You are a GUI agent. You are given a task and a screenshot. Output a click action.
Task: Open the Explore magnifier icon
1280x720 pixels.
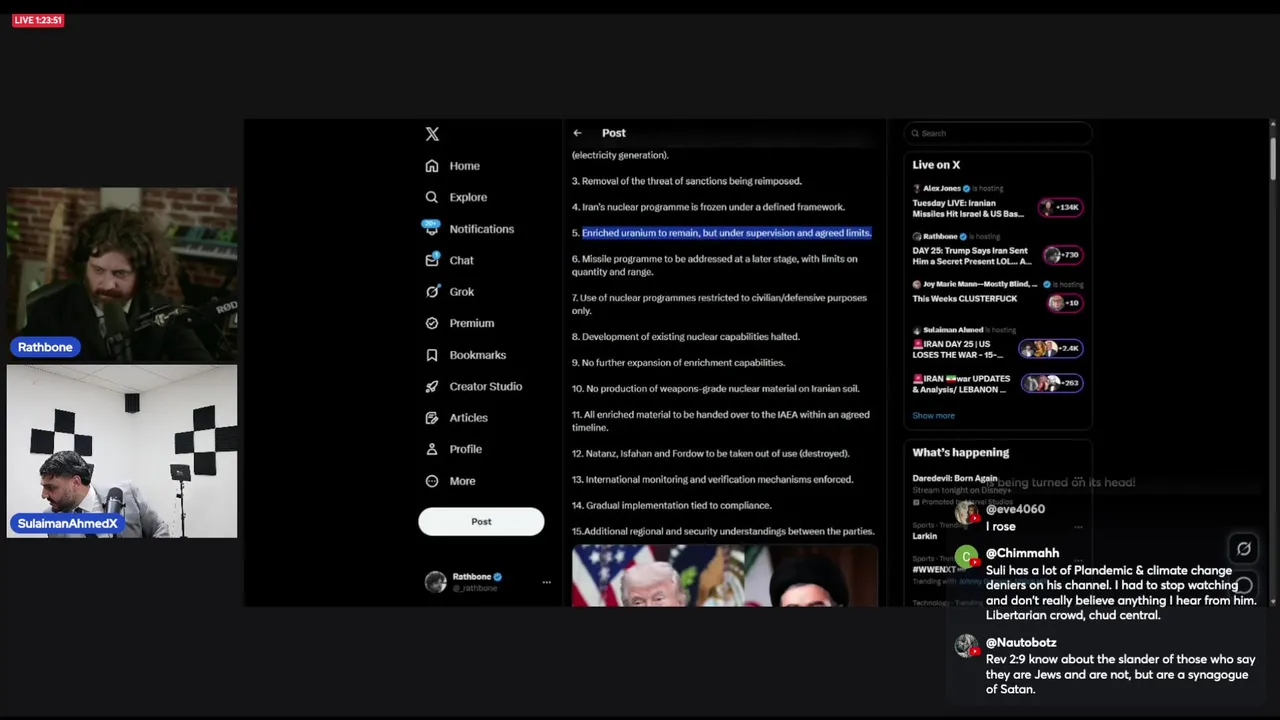point(432,197)
